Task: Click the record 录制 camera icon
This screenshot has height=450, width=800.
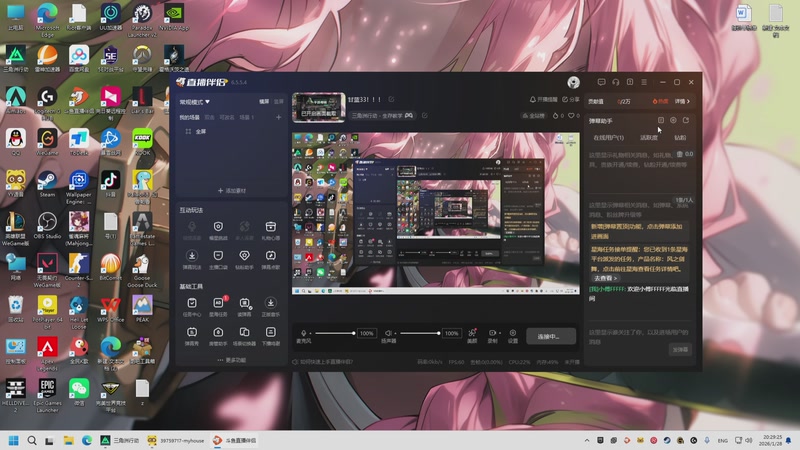Action: tap(492, 333)
